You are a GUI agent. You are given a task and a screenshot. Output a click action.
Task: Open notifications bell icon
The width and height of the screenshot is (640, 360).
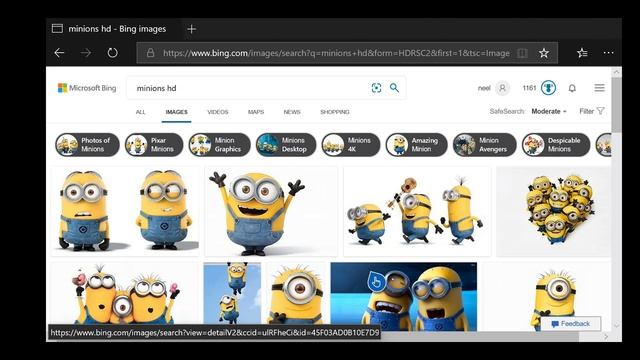pos(572,88)
